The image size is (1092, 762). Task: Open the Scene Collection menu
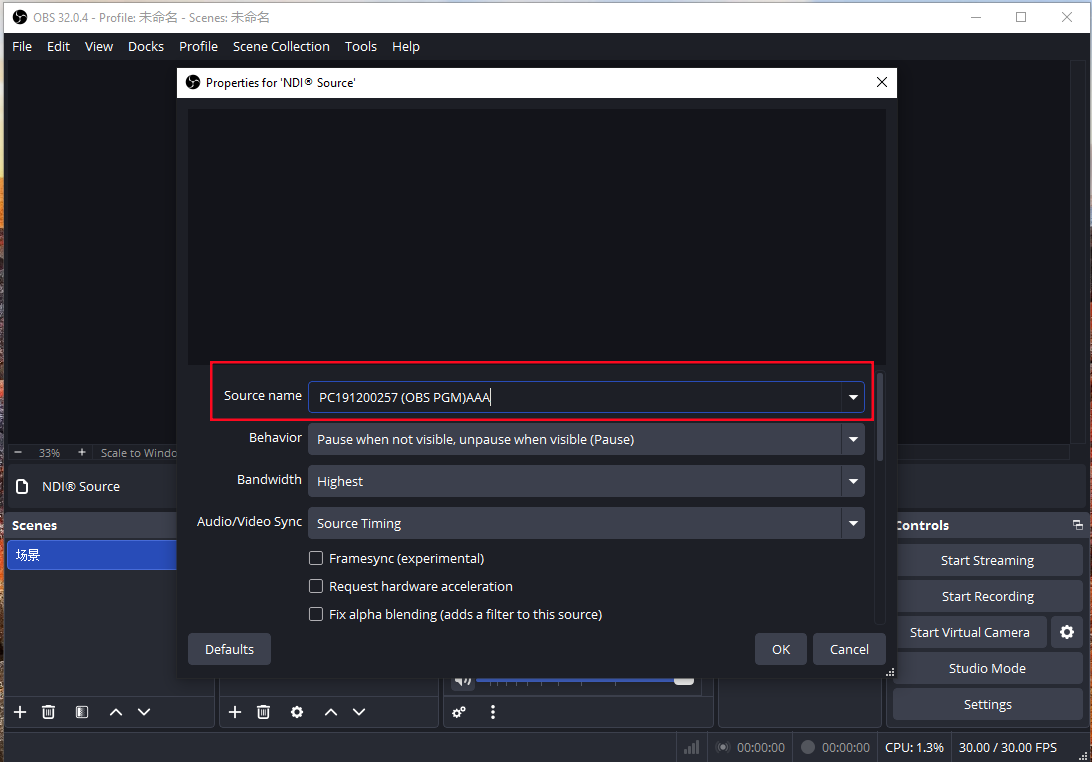point(281,46)
